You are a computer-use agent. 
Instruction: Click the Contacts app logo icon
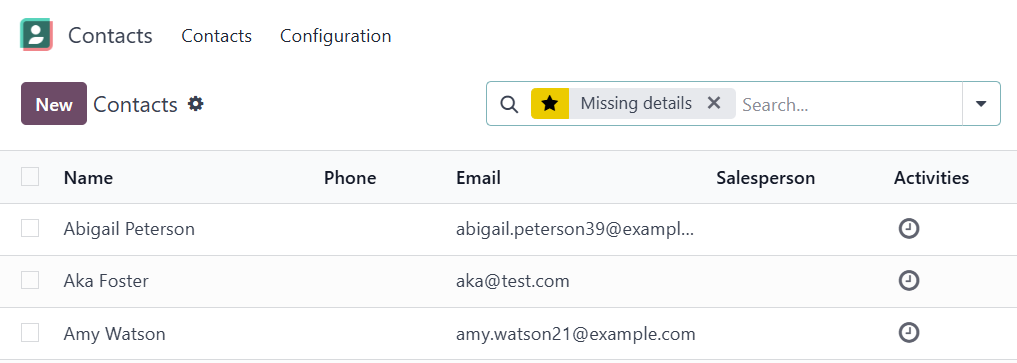click(36, 35)
